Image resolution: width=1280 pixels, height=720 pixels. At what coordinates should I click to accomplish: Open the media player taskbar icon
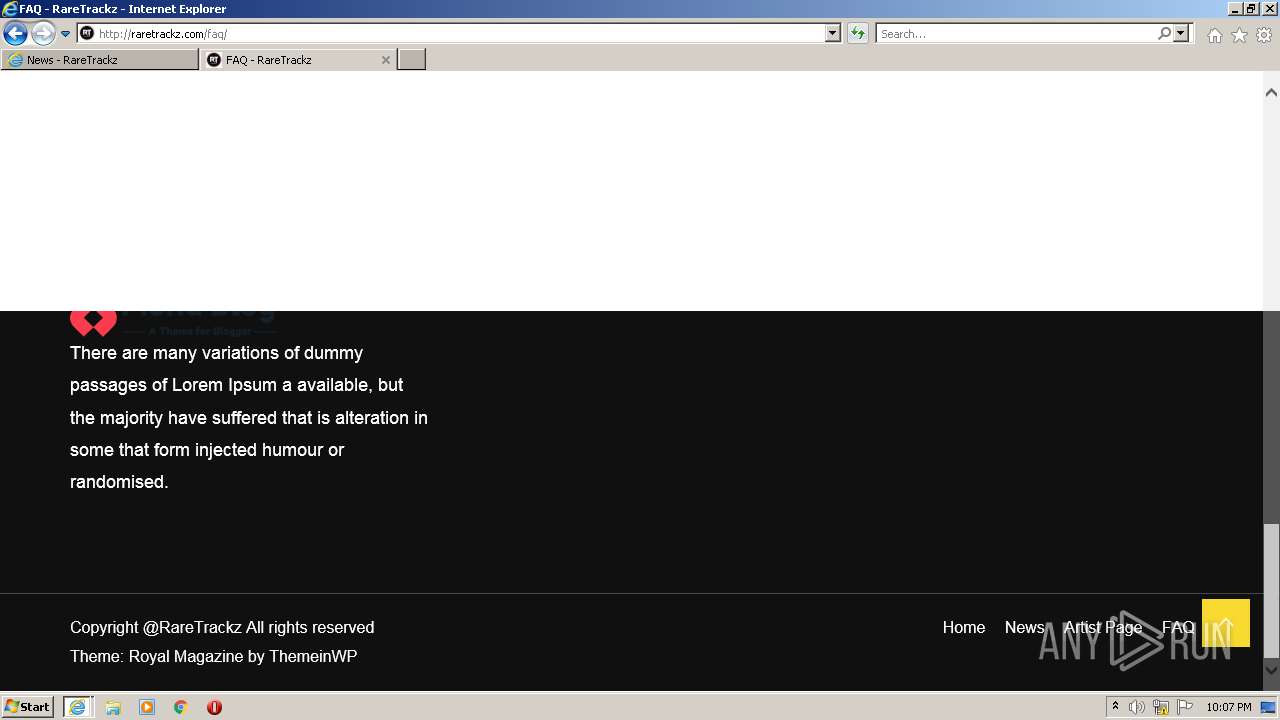tap(147, 707)
